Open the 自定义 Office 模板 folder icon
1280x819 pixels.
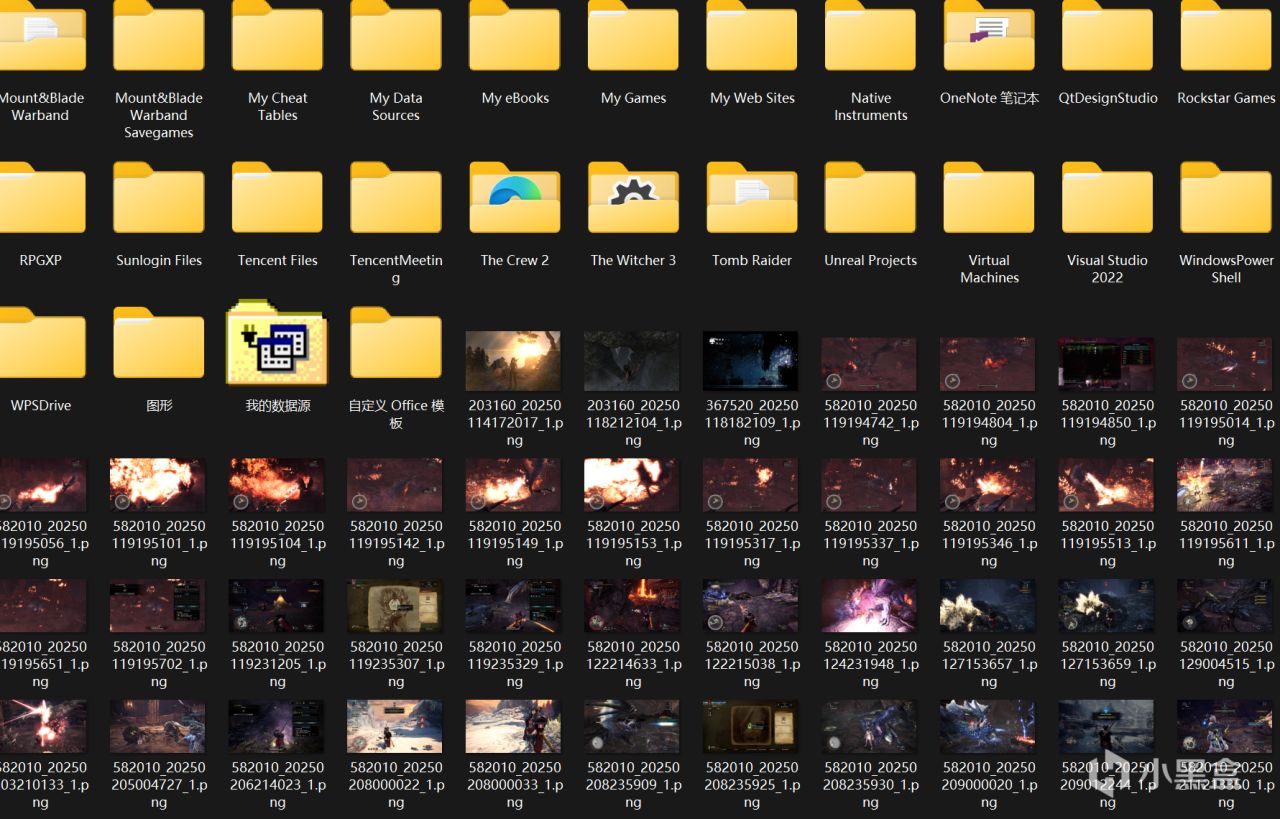click(x=396, y=343)
